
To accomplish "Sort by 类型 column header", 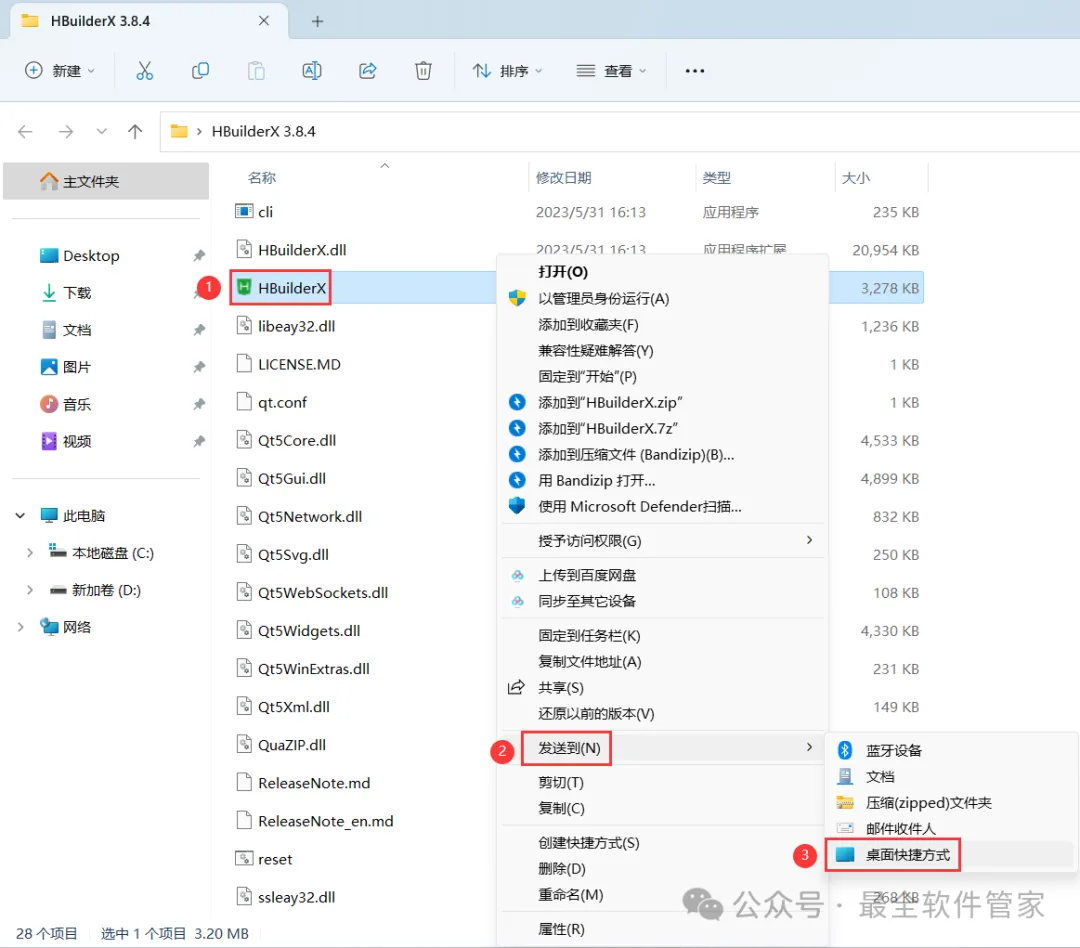I will coord(716,178).
